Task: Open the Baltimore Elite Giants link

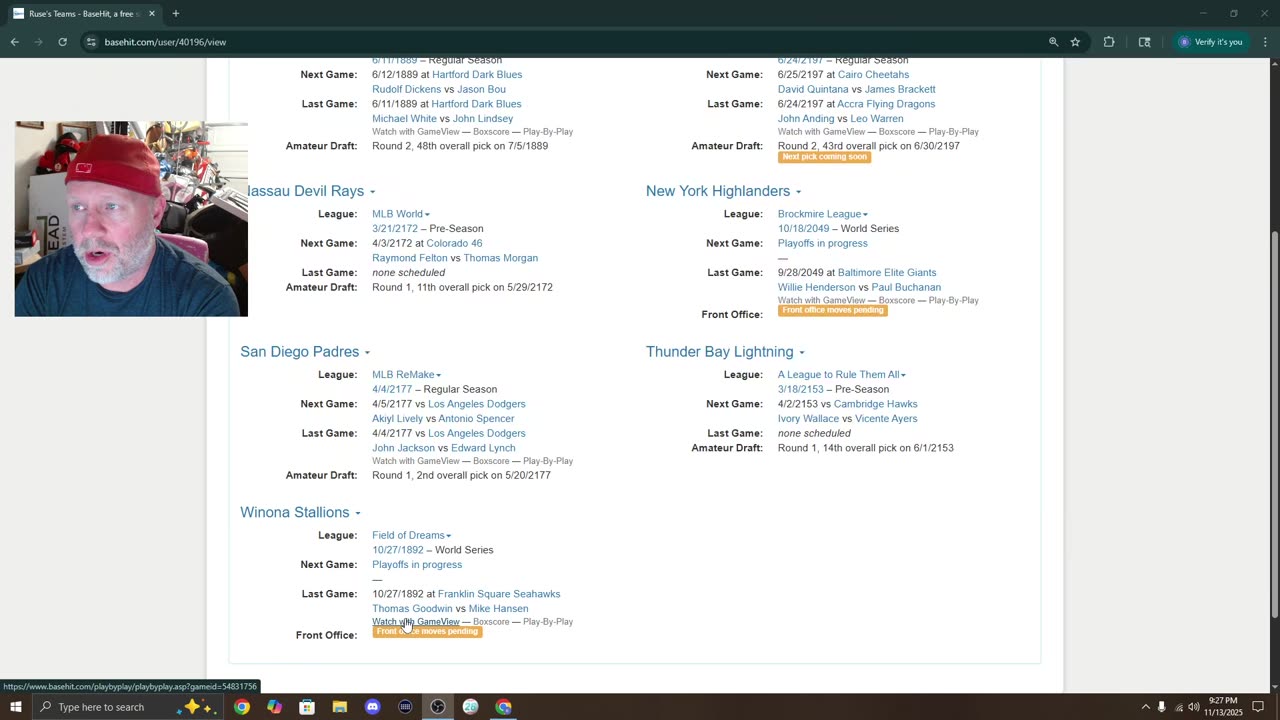Action: (887, 272)
